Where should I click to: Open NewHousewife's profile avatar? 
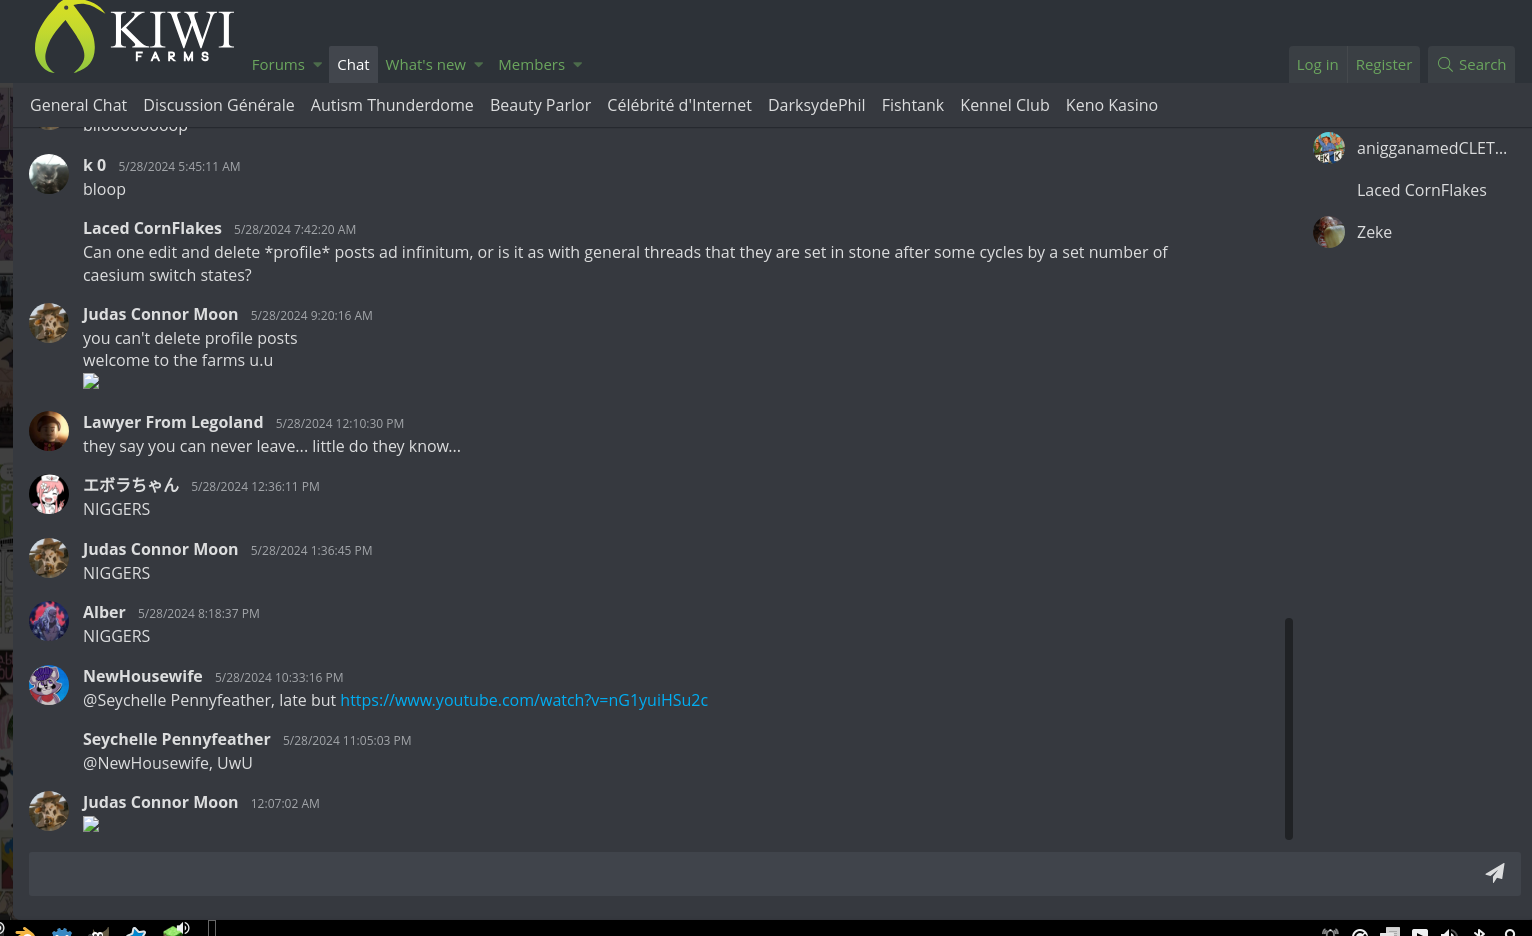click(49, 685)
